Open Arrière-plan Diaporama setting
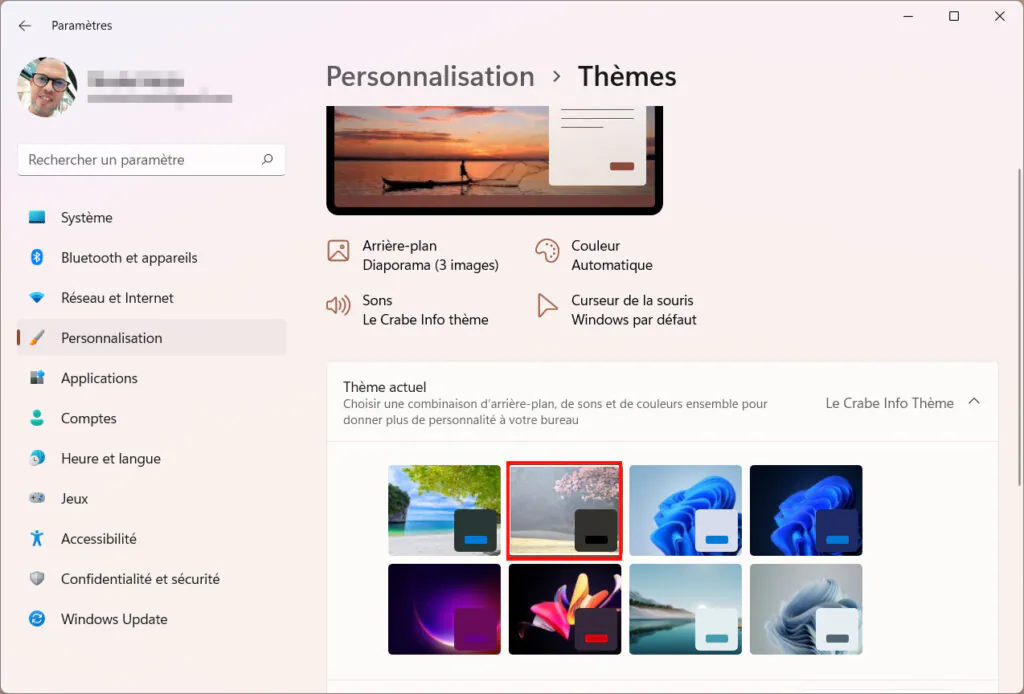The width and height of the screenshot is (1024, 694). coord(413,255)
